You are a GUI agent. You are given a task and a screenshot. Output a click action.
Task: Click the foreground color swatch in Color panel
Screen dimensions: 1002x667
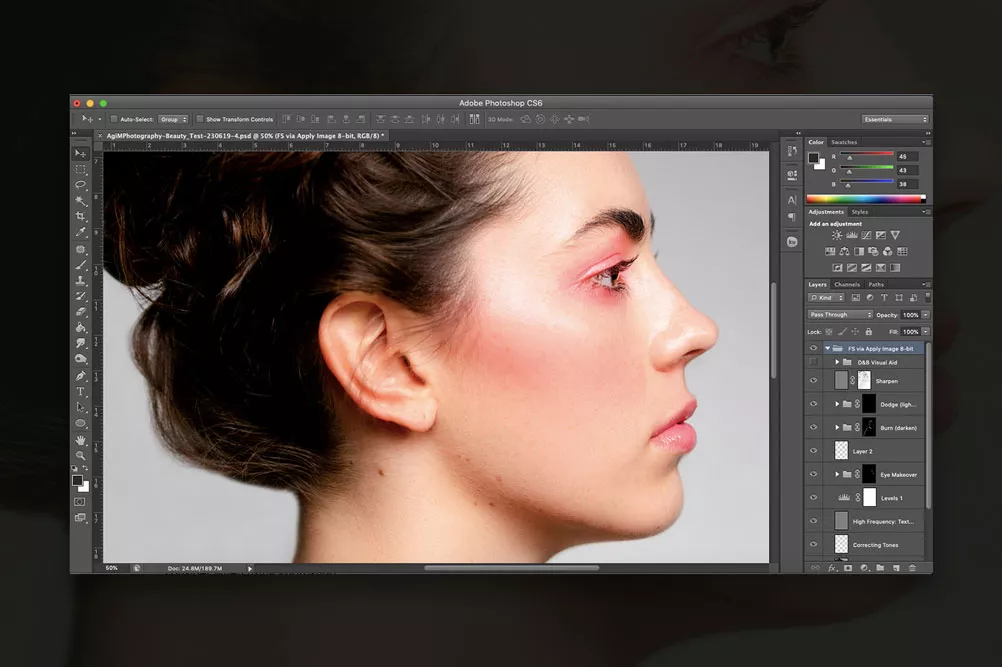click(x=813, y=157)
